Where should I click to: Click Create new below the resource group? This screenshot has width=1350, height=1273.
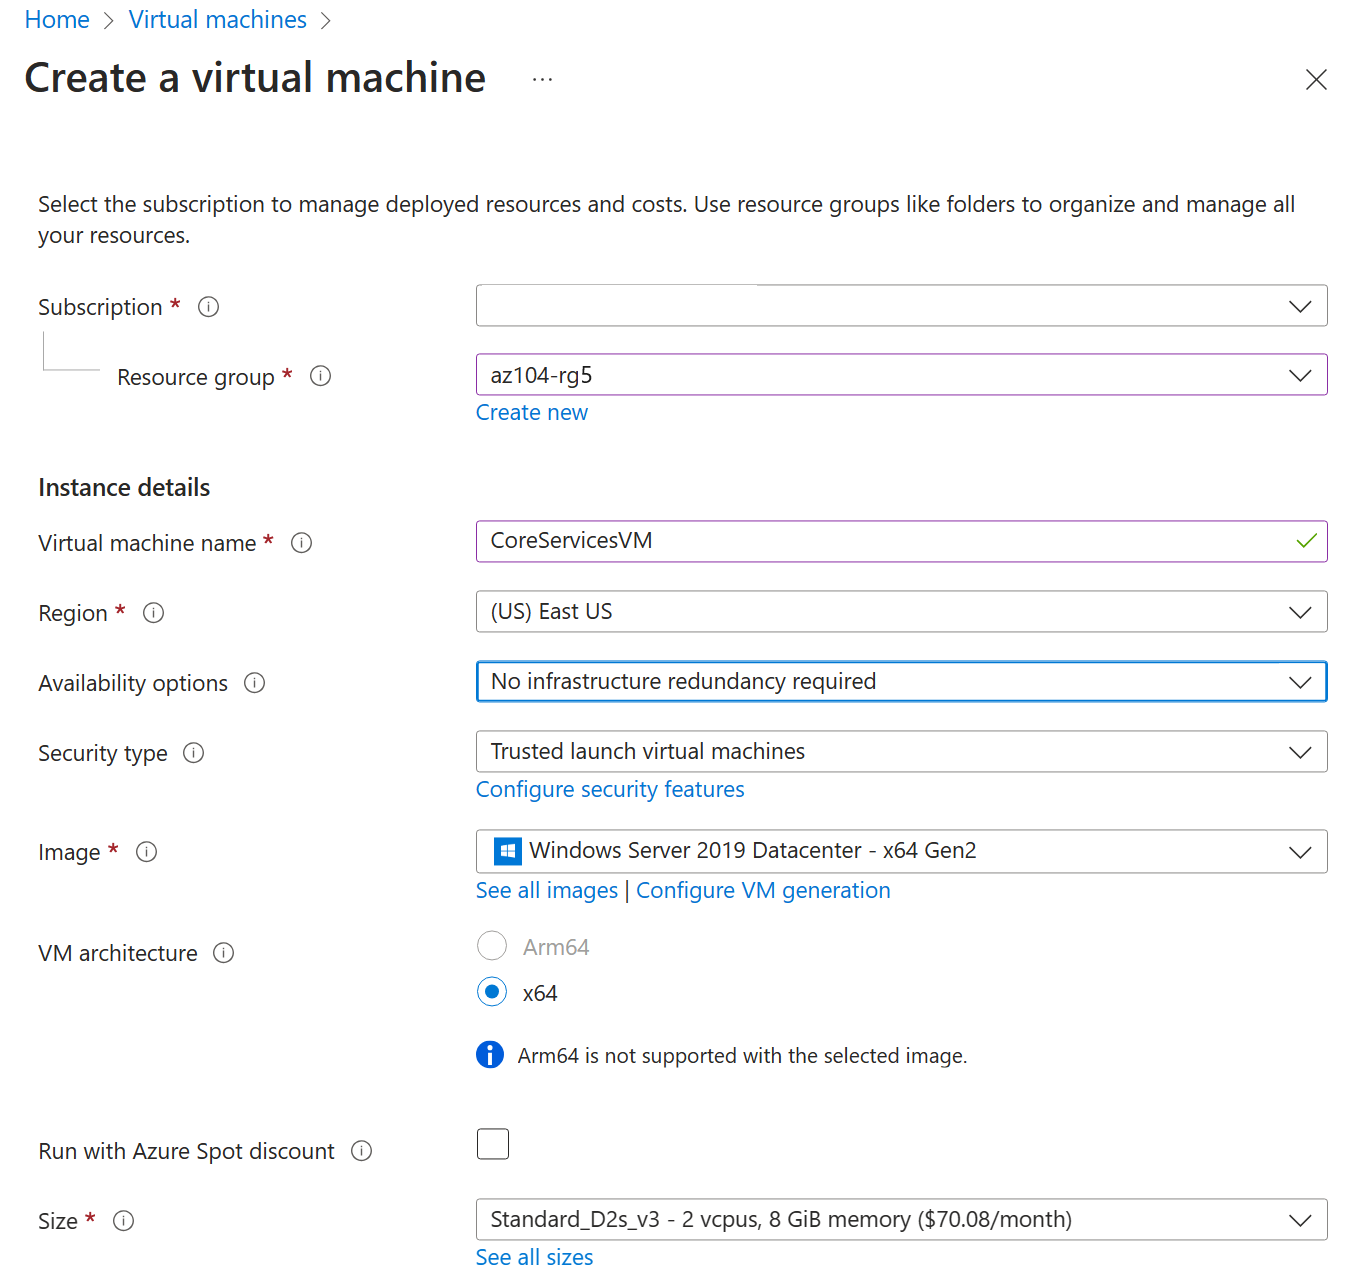tap(531, 412)
